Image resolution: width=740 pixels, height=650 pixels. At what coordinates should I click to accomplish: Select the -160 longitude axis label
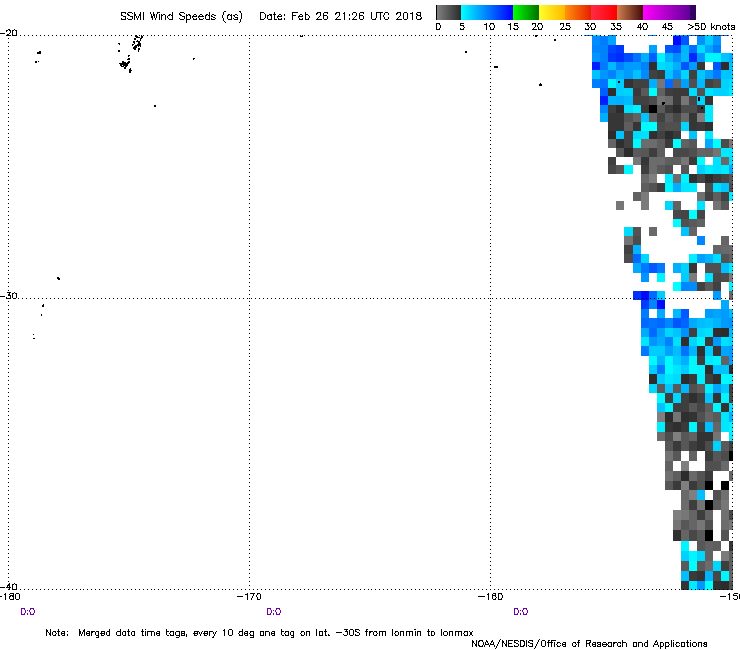point(490,597)
